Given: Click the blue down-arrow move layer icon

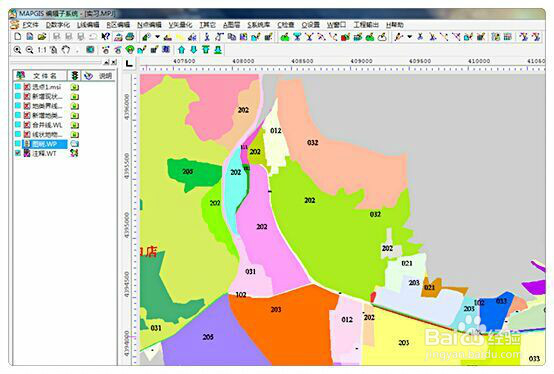Looking at the screenshot, I should [x=194, y=50].
